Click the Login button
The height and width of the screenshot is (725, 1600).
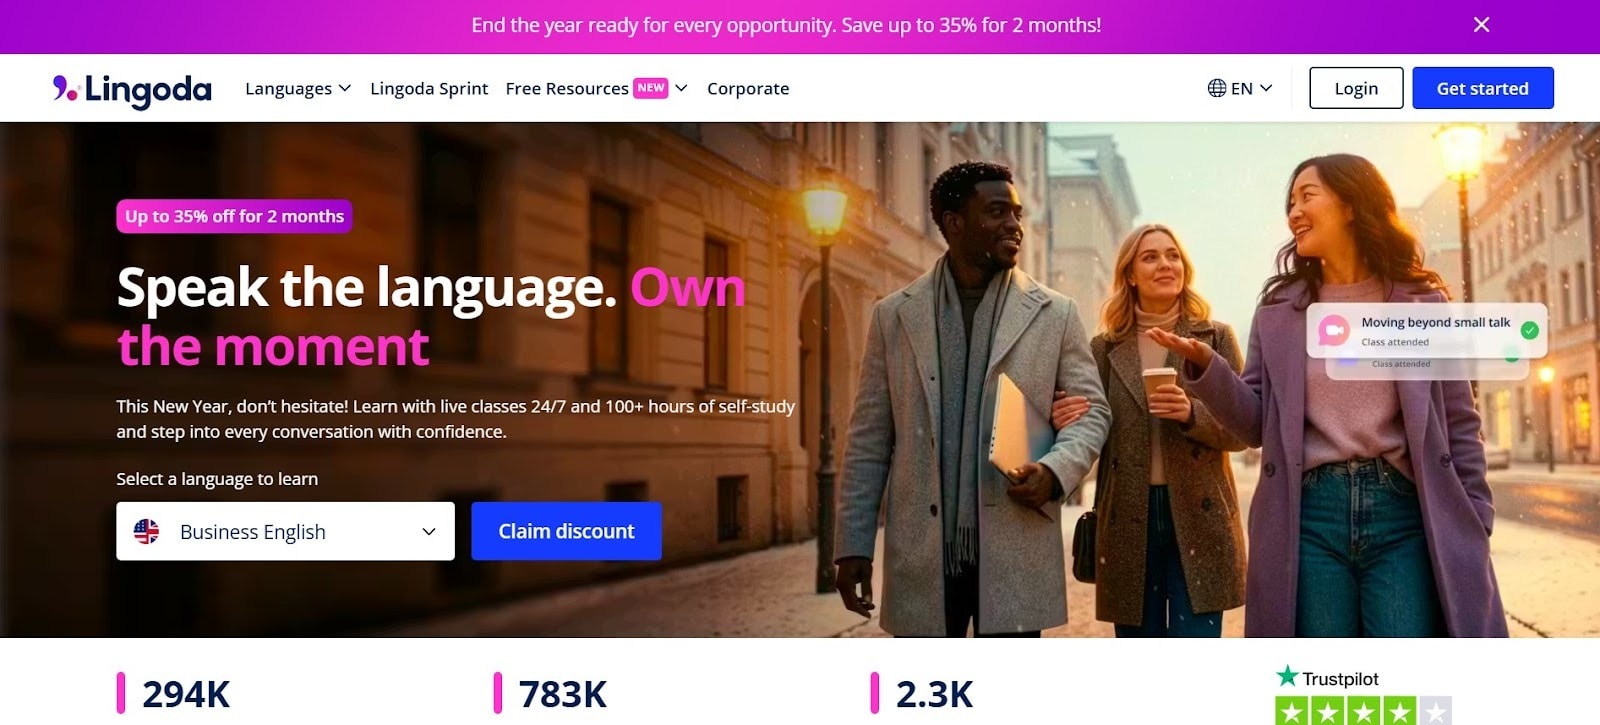(1356, 88)
